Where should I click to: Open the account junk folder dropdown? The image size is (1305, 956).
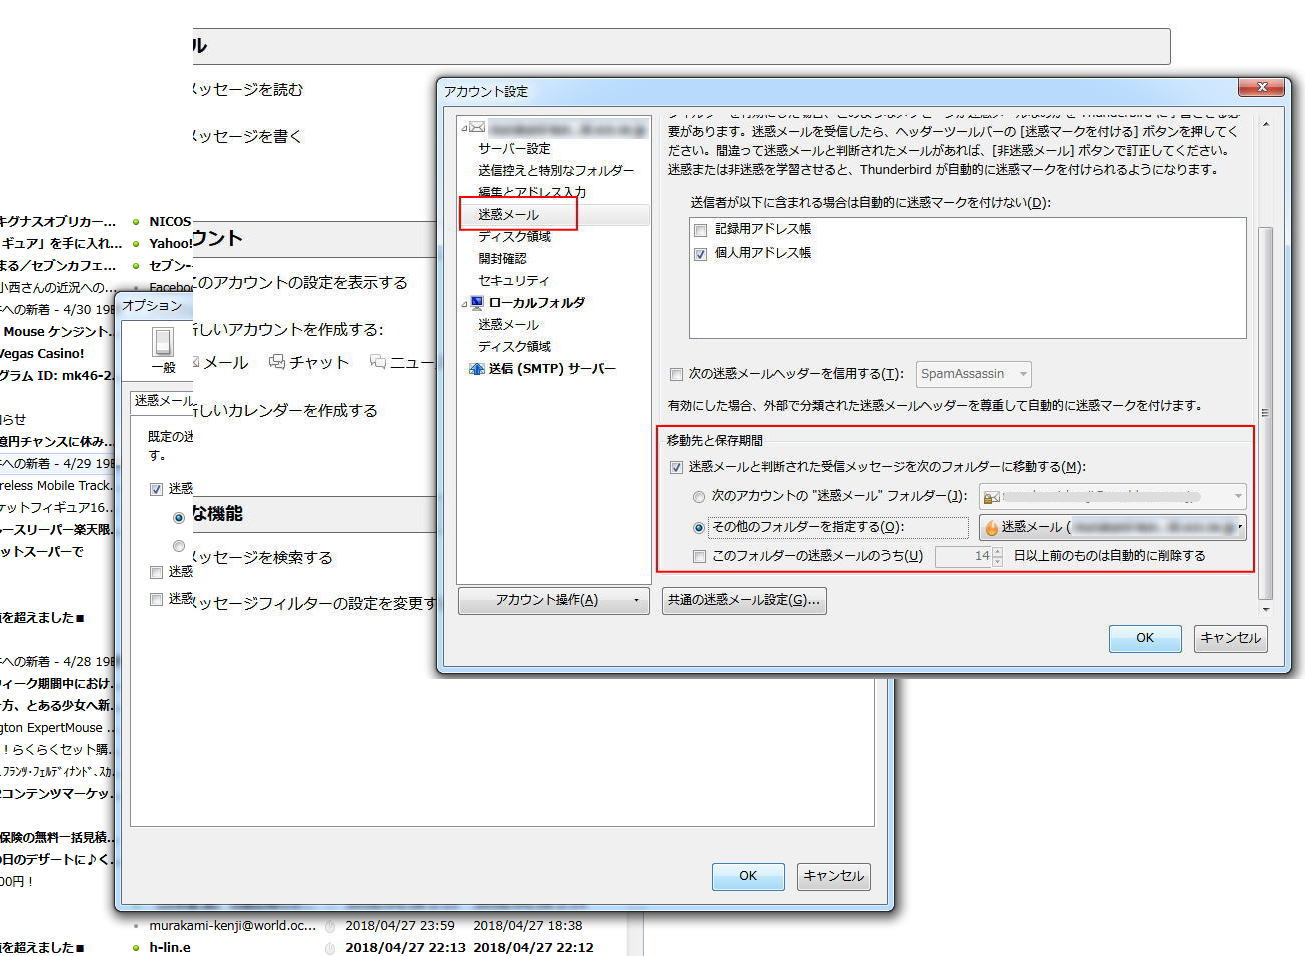tap(1112, 496)
